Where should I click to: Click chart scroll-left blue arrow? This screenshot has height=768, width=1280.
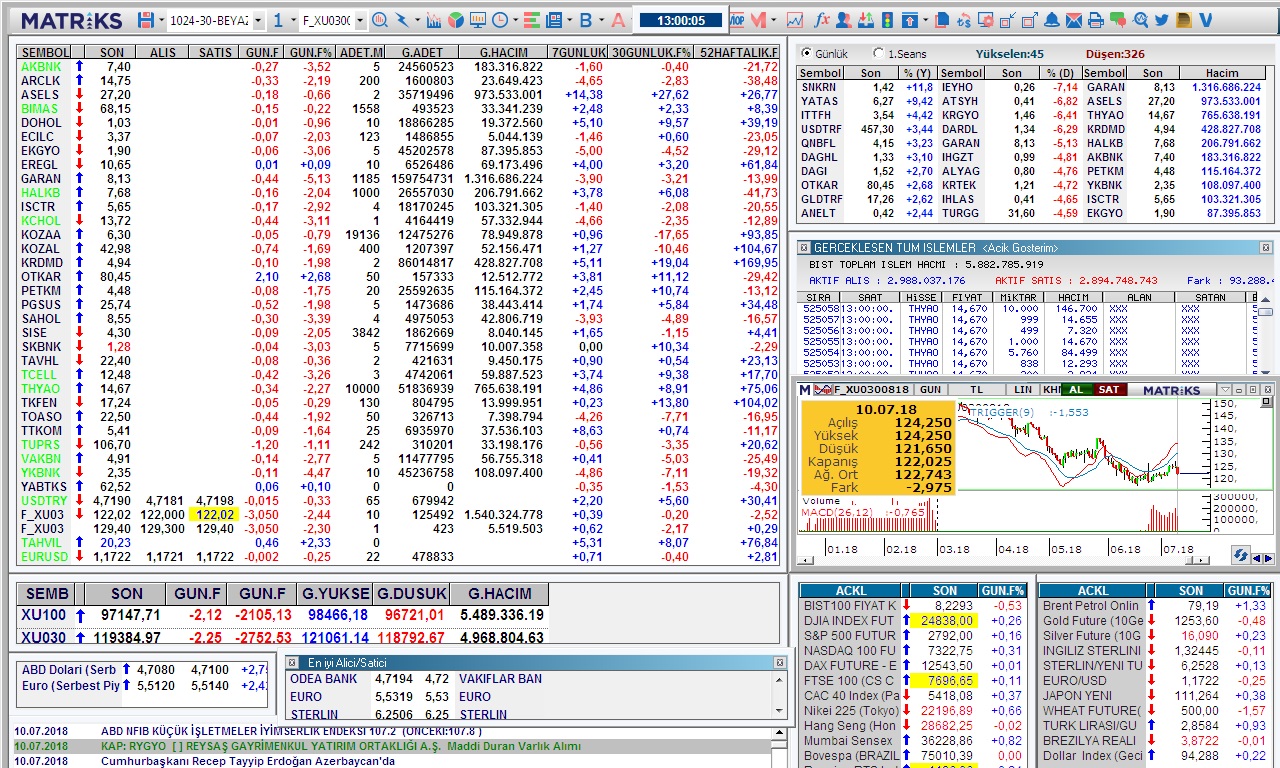1258,558
